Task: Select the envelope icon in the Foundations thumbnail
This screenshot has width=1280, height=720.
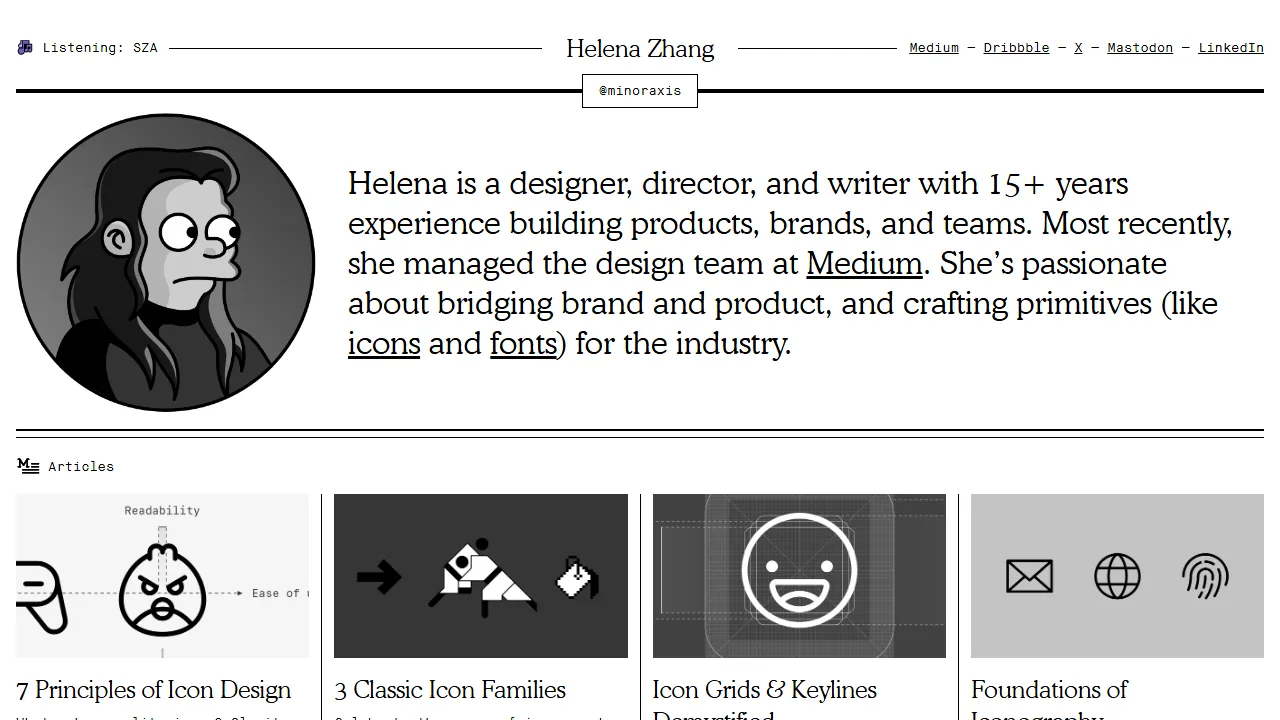Action: coord(1029,576)
